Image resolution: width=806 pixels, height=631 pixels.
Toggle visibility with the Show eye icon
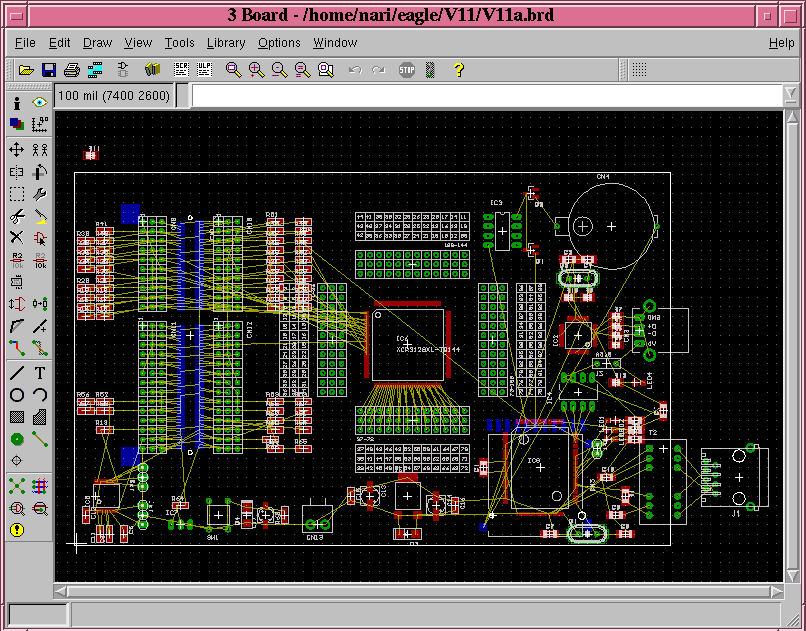coord(40,102)
